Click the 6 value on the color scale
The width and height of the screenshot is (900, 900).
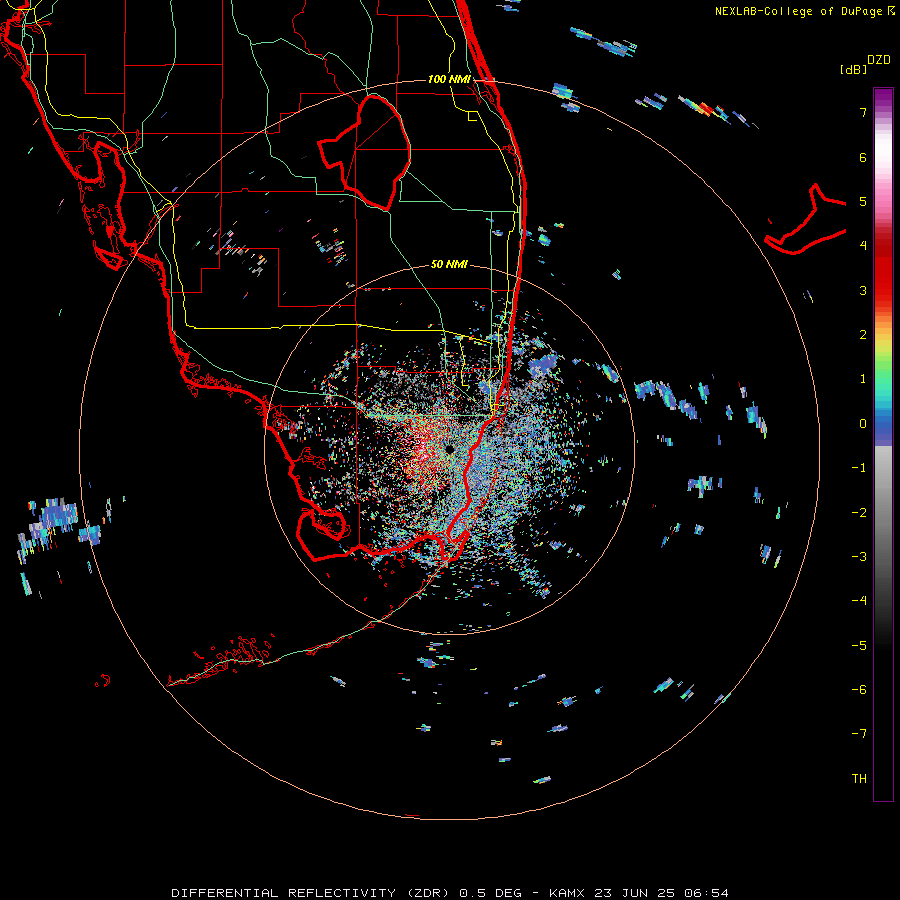click(x=863, y=157)
